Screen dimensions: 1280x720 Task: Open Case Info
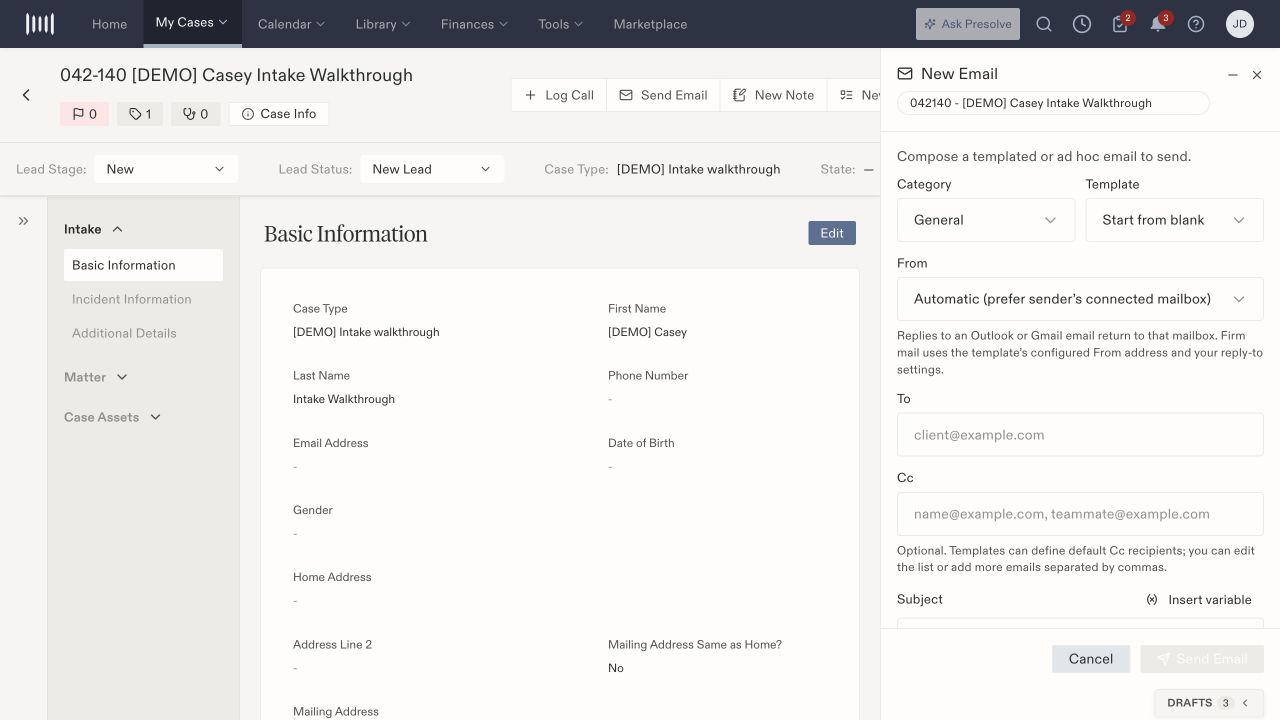(279, 114)
